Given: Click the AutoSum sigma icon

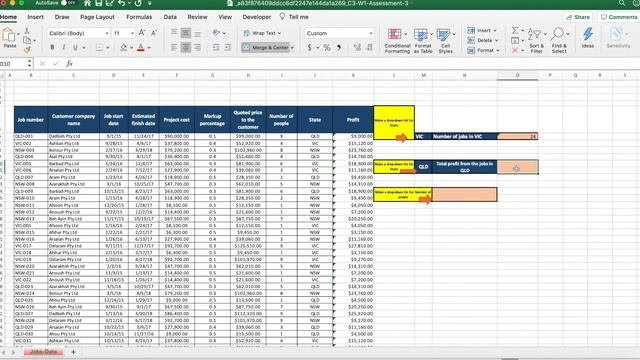Looking at the screenshot, I should tap(515, 30).
